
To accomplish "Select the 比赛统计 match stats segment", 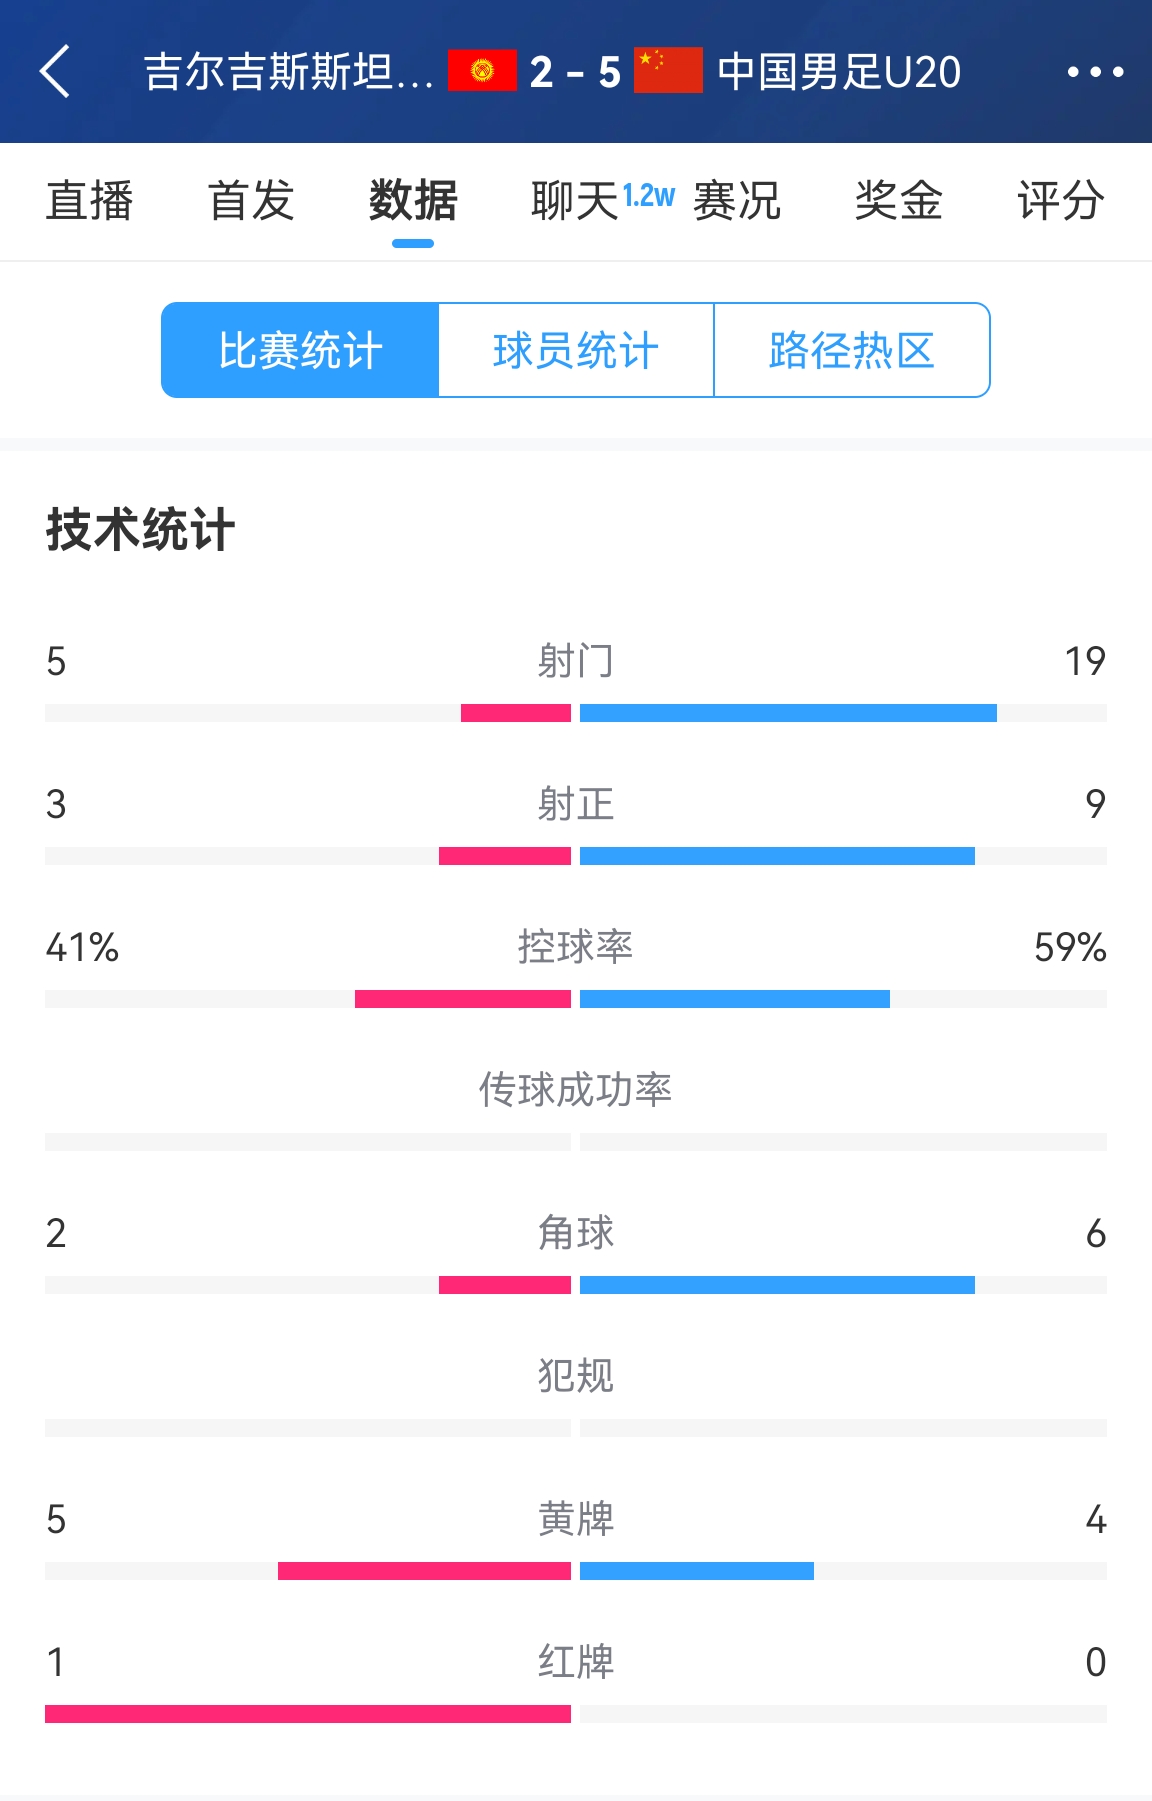I will click(300, 349).
